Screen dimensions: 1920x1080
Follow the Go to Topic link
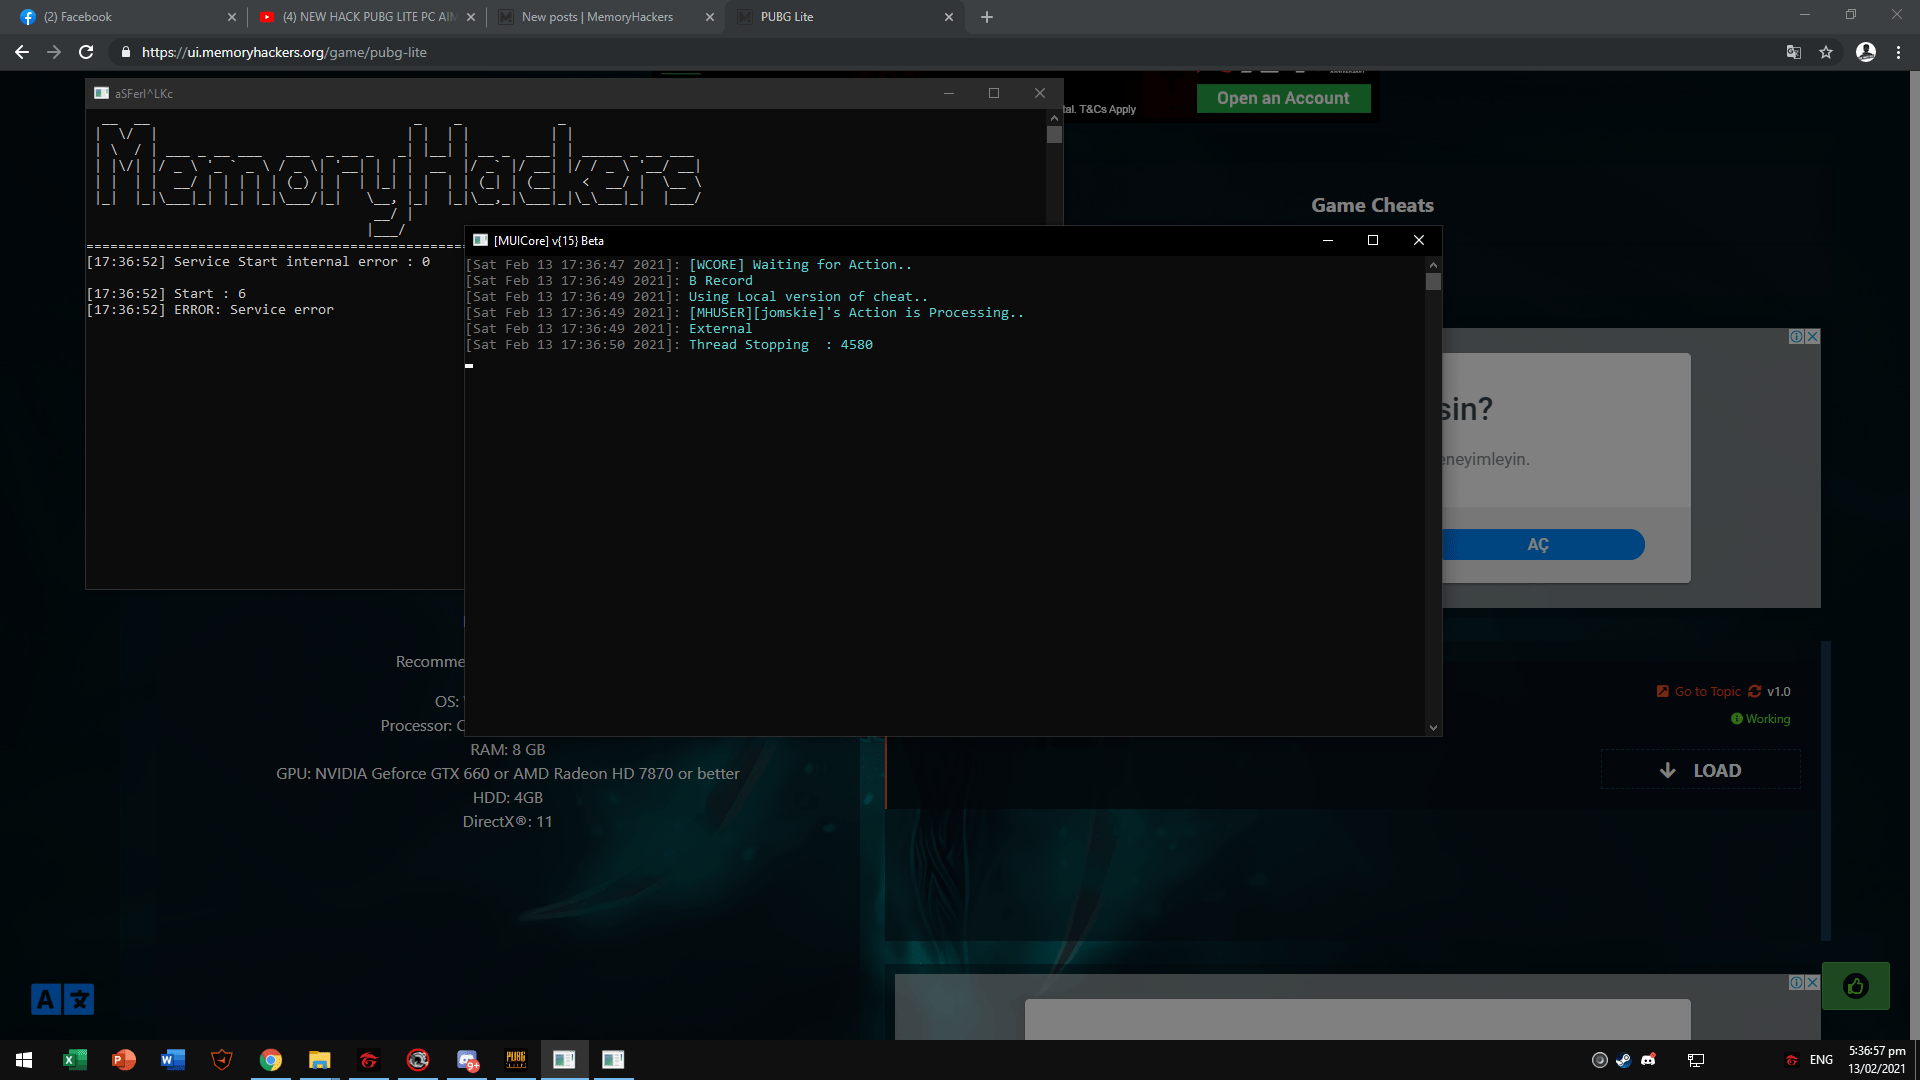coord(1707,691)
